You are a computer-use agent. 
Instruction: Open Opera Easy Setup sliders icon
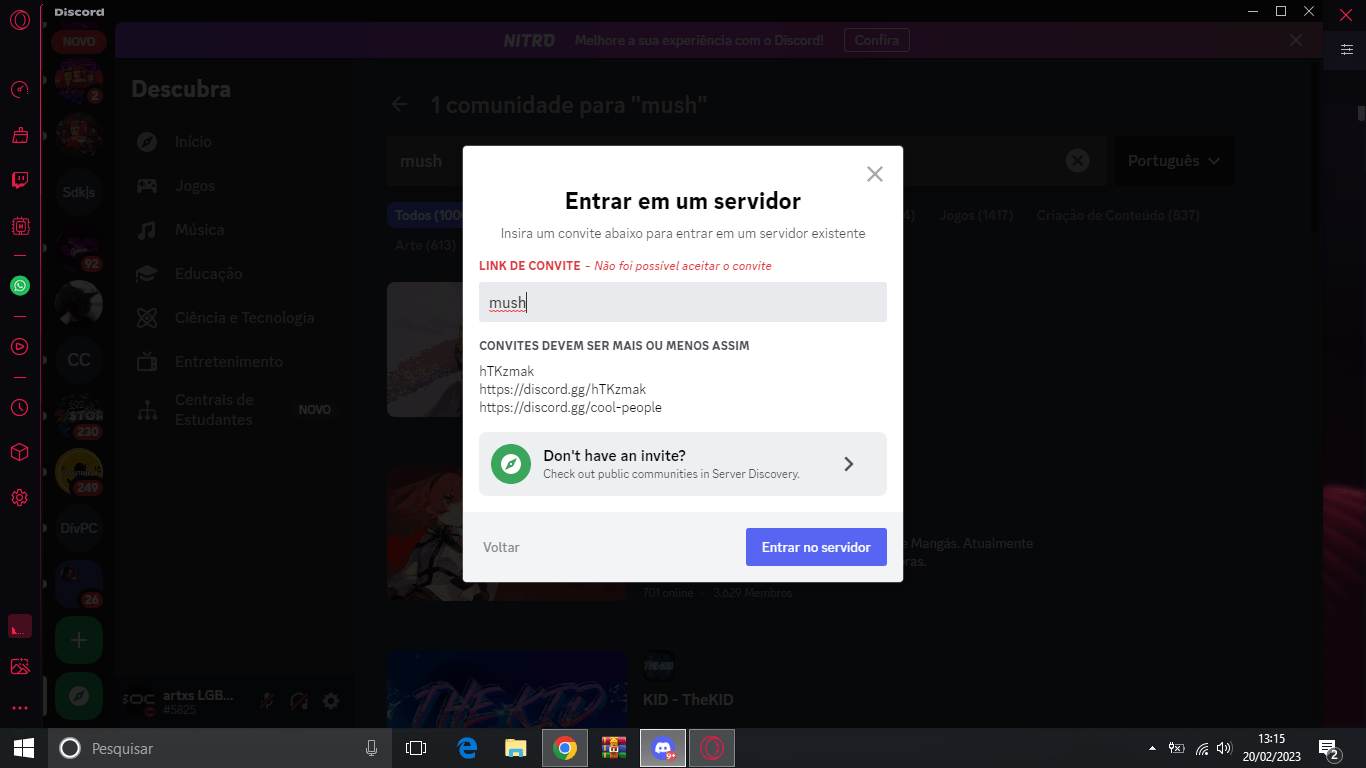(x=1345, y=49)
